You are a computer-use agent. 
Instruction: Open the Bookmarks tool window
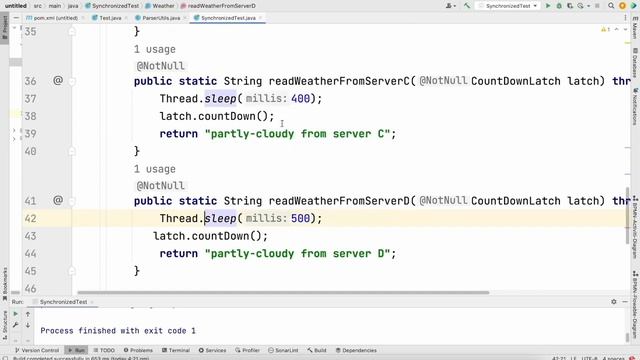(x=4, y=283)
